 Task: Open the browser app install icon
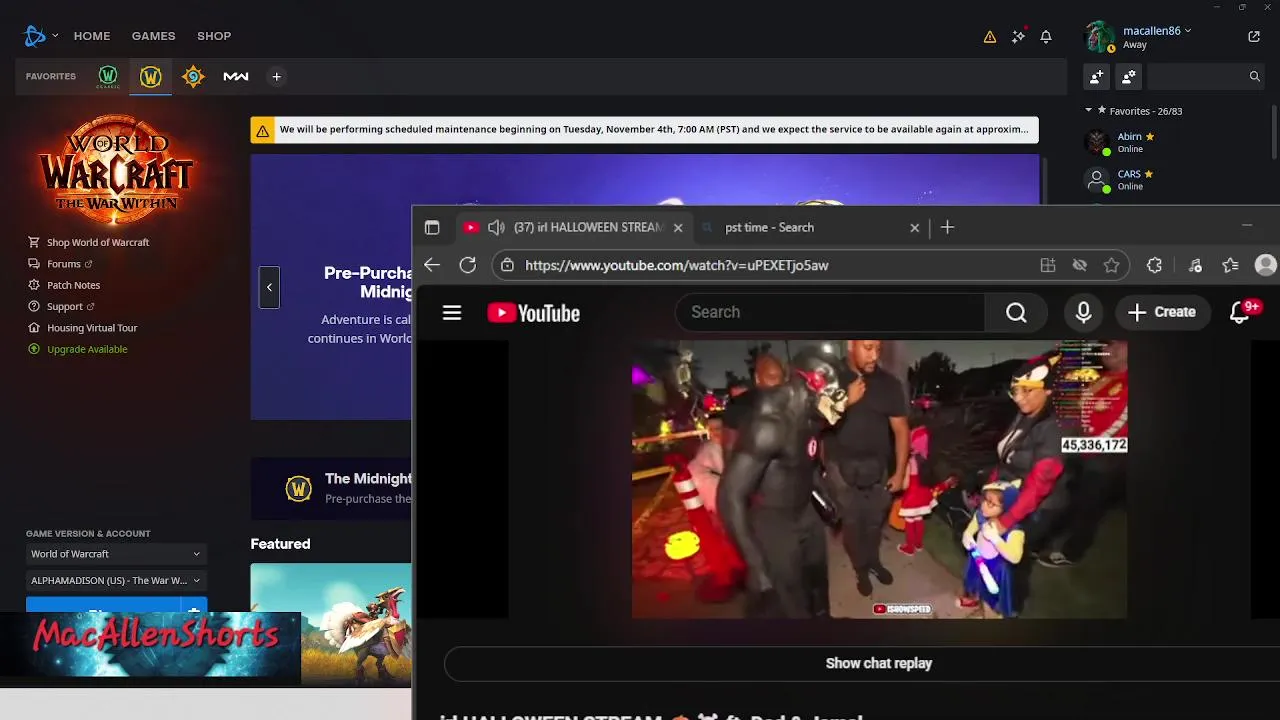[1048, 265]
